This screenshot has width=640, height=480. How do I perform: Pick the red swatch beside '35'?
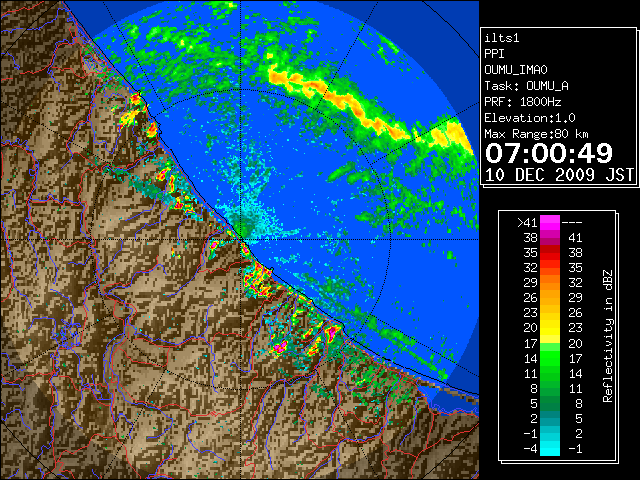[x=550, y=253]
